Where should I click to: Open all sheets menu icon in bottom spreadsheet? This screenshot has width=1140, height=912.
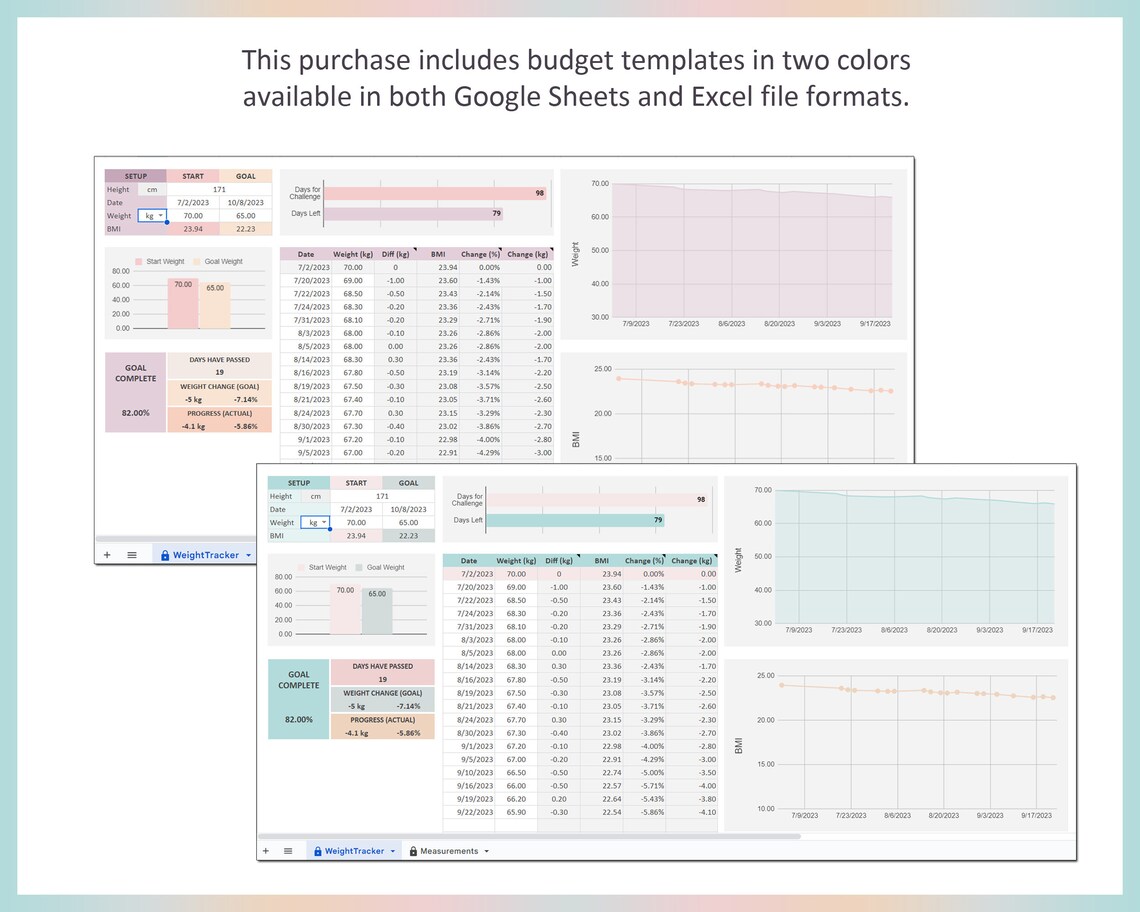click(x=289, y=851)
